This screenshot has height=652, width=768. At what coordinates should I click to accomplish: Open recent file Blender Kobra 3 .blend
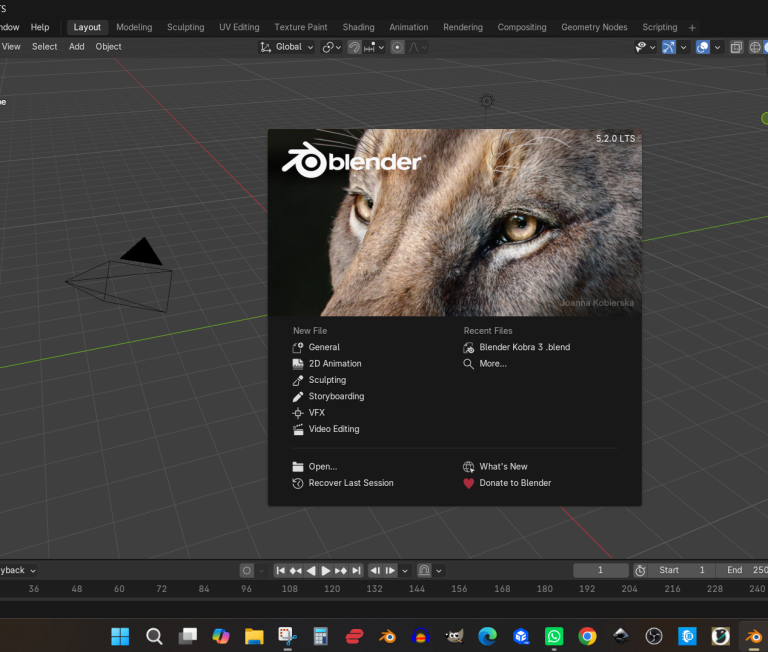[x=516, y=347]
